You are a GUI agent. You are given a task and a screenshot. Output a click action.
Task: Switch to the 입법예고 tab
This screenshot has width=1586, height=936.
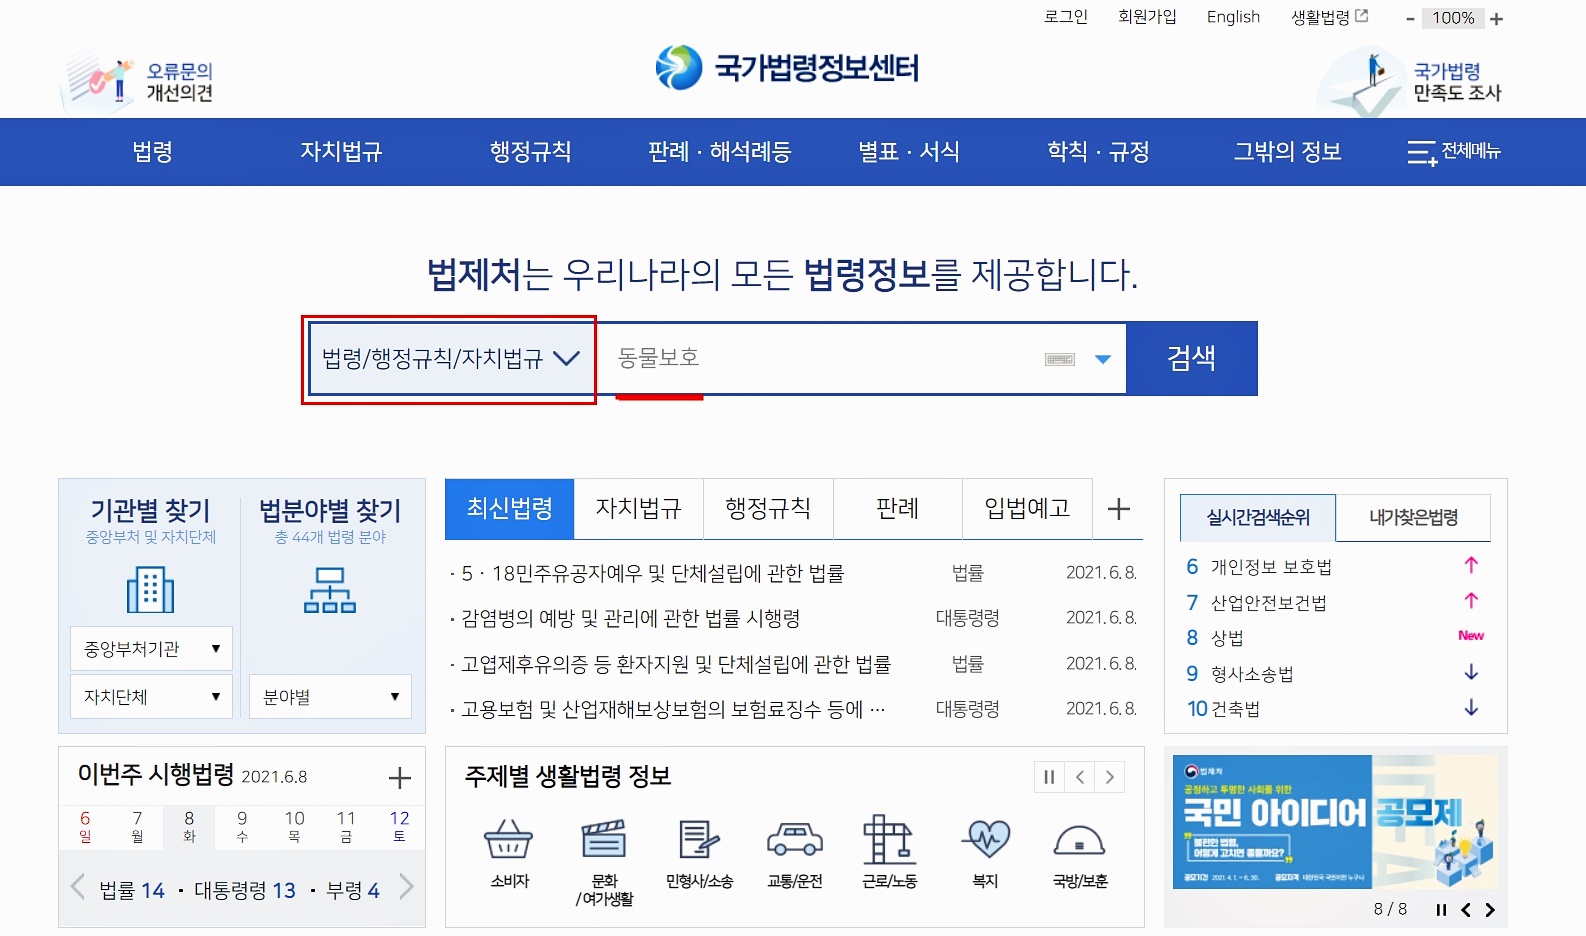[x=1027, y=509]
